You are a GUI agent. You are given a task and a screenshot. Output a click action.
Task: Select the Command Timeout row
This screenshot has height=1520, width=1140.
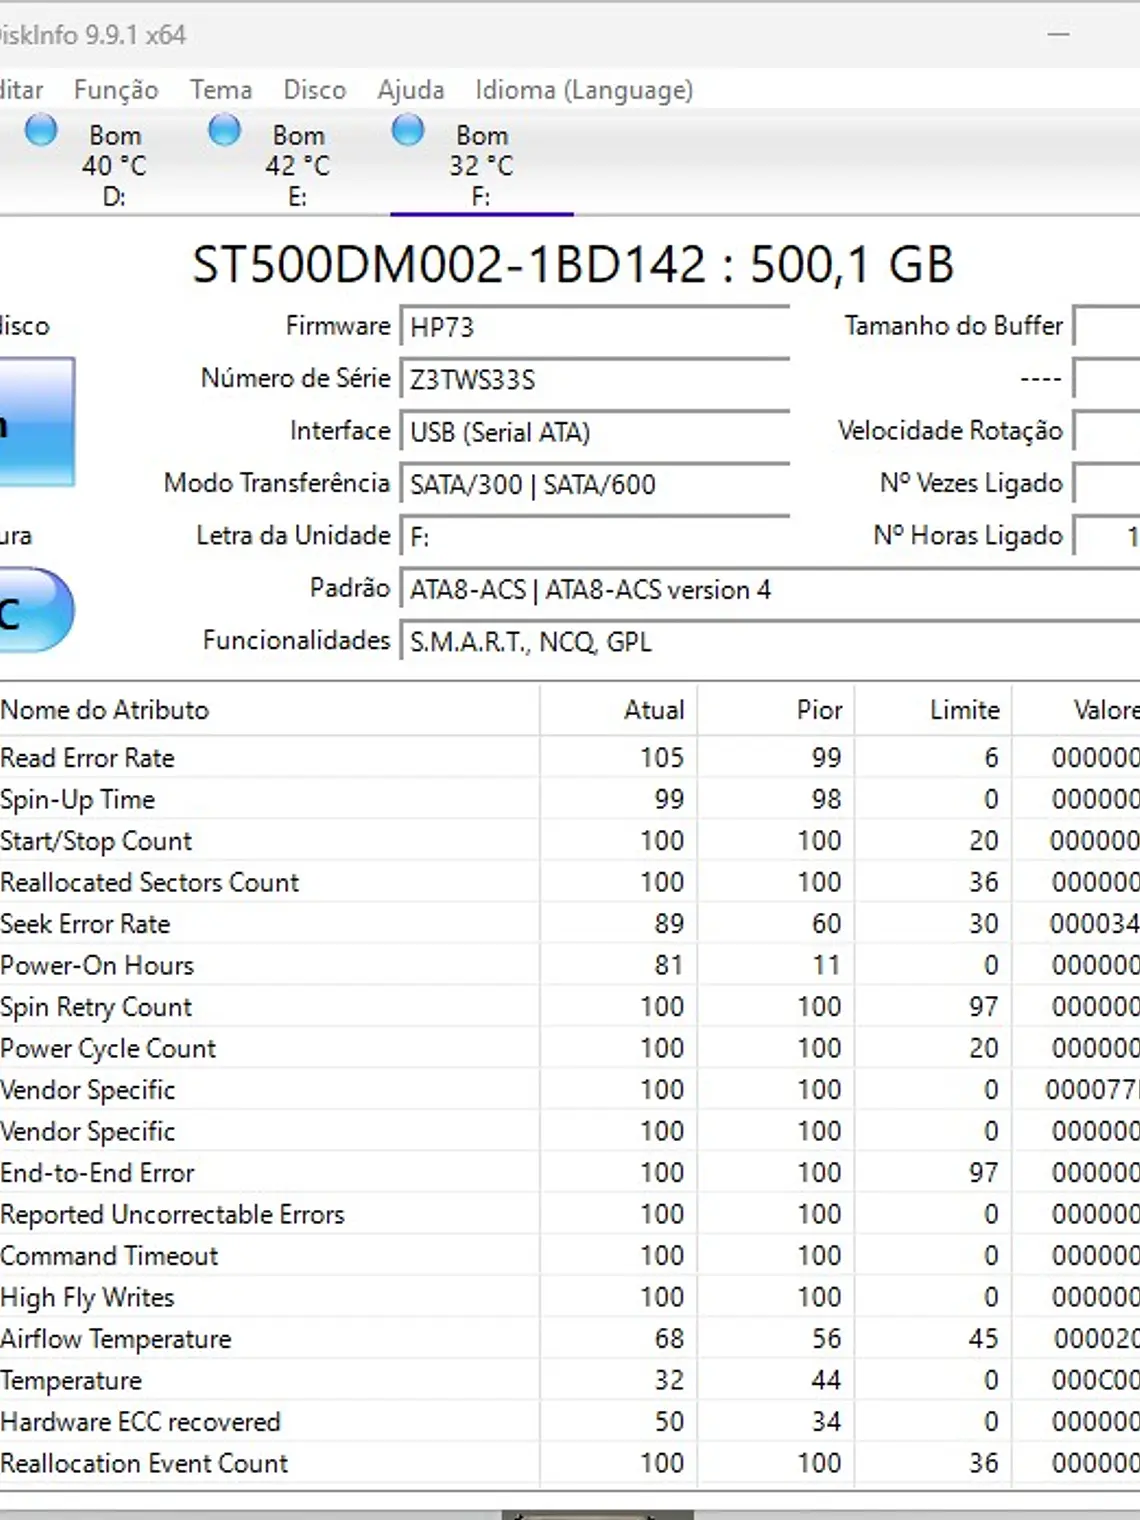click(570, 1256)
